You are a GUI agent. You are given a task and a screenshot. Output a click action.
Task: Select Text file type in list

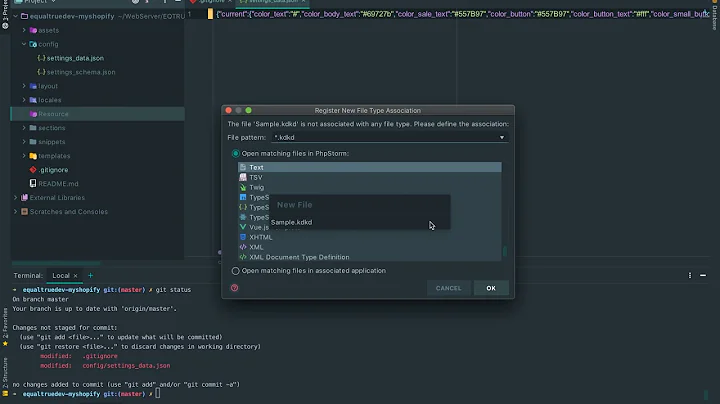tap(370, 167)
